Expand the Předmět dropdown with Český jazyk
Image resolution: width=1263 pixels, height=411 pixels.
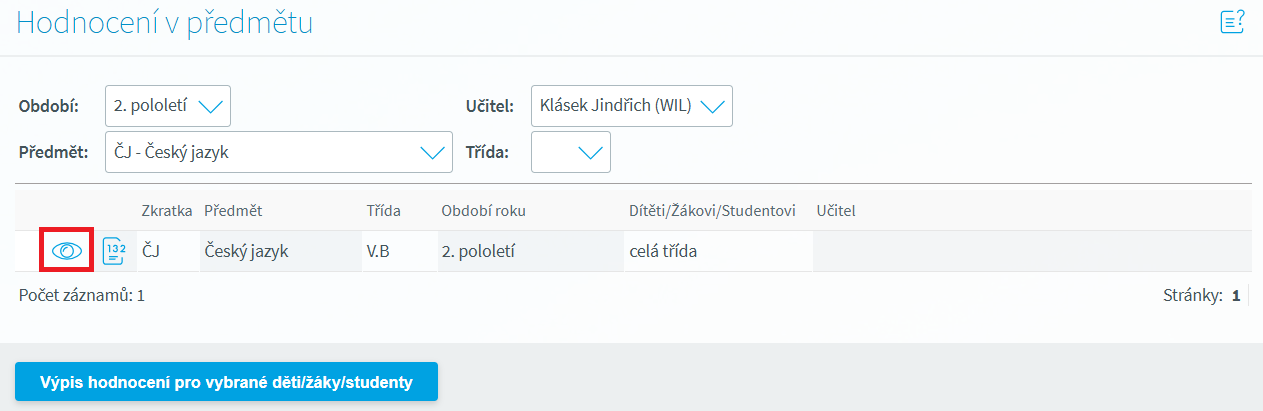[279, 153]
